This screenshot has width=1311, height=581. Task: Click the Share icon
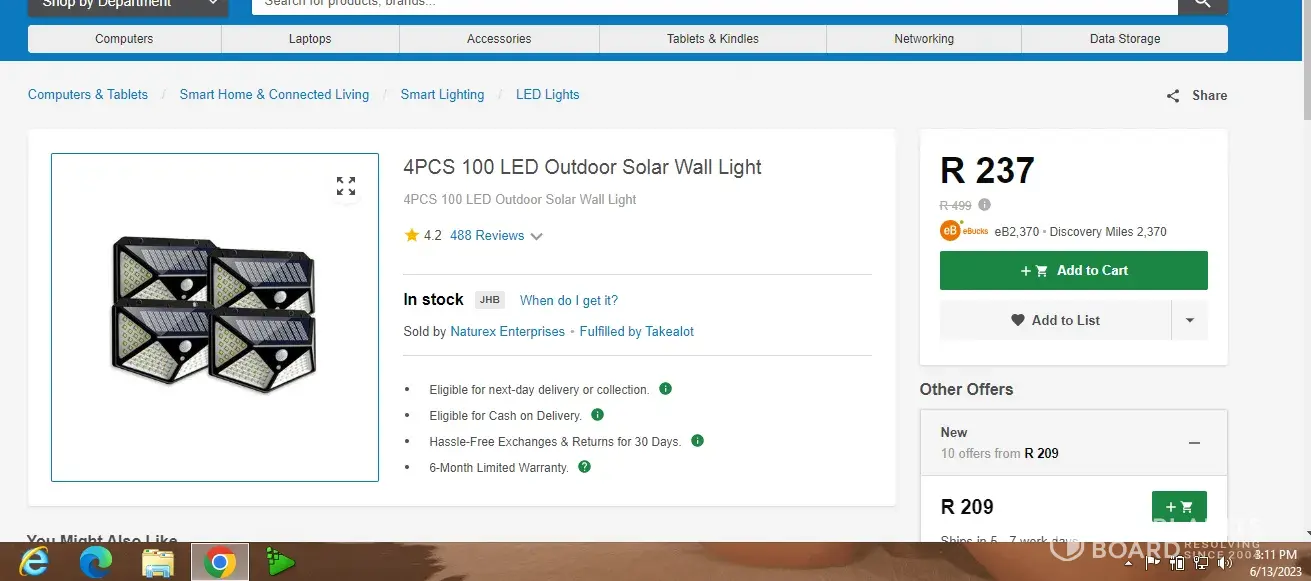click(x=1173, y=96)
